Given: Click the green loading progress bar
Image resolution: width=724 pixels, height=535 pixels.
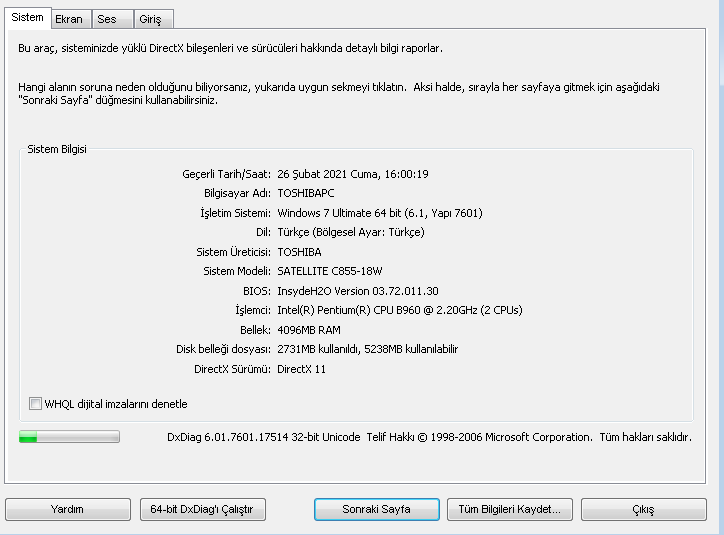Looking at the screenshot, I should (x=69, y=437).
